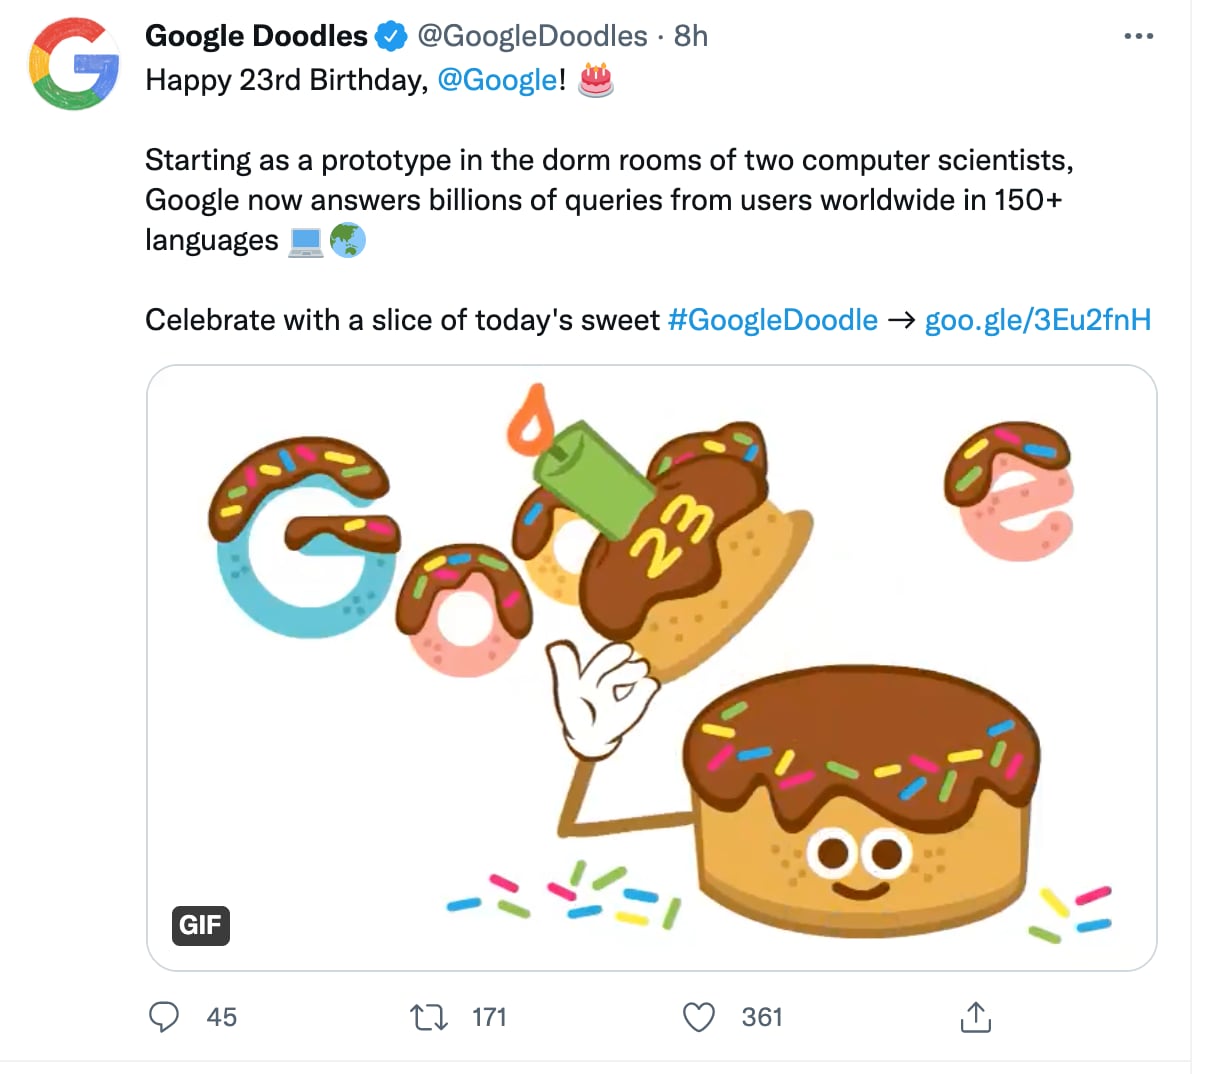Click the laptop emoji after "languages"

(306, 241)
